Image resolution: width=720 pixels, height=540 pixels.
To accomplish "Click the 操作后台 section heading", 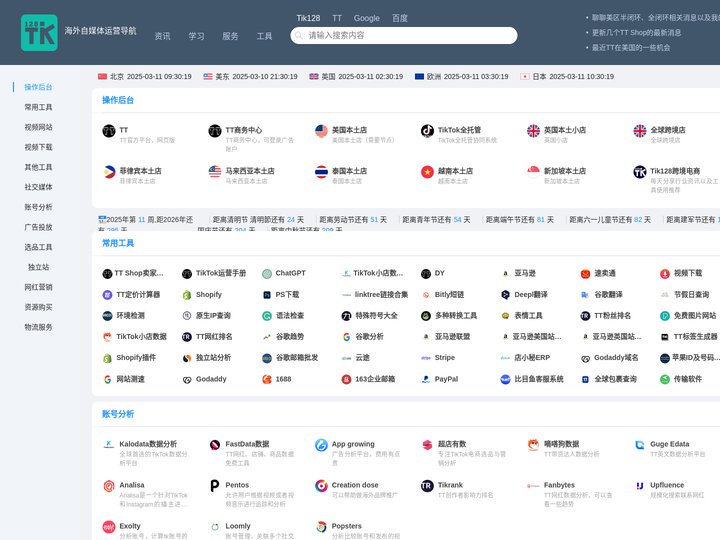I will coord(118,100).
